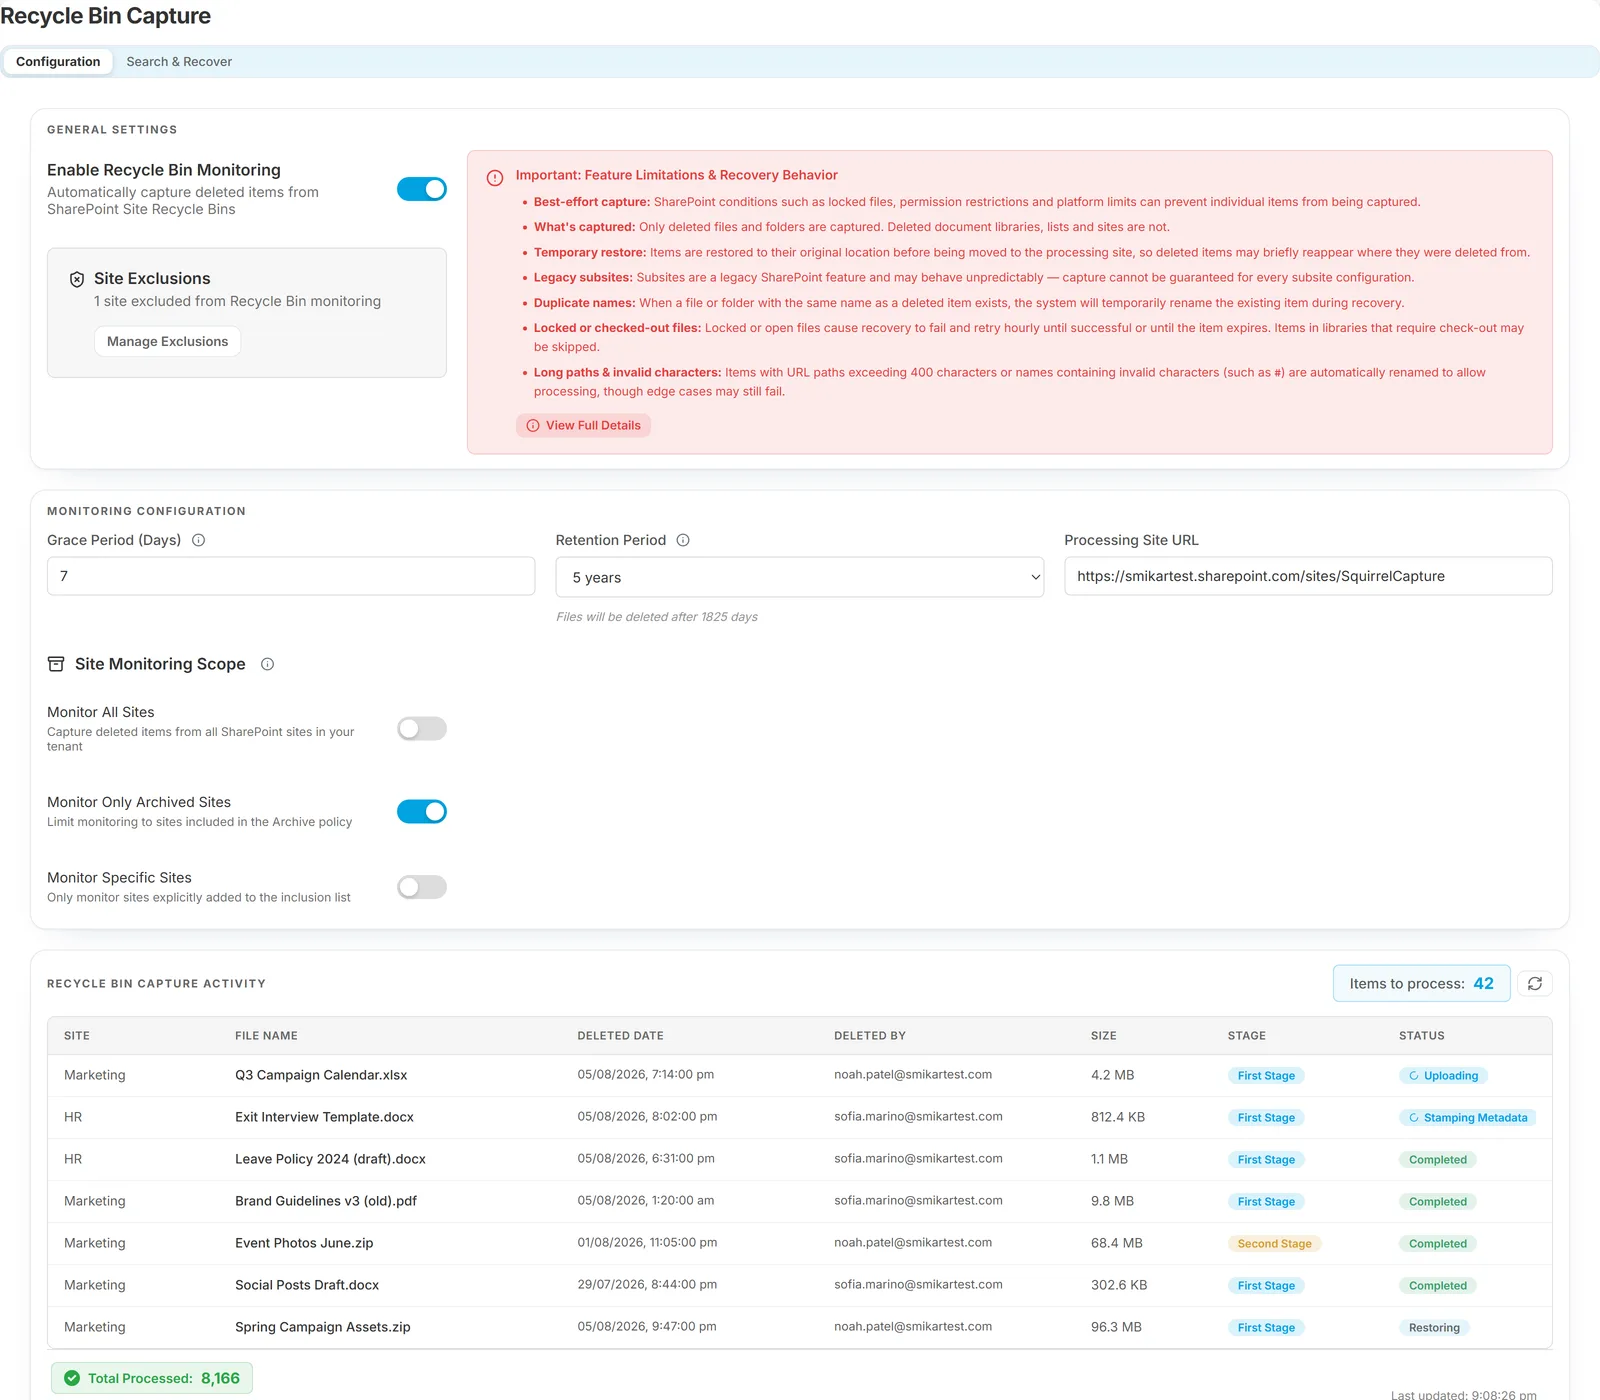
Task: Enable Monitor Specific Sites toggle
Action: [x=422, y=887]
